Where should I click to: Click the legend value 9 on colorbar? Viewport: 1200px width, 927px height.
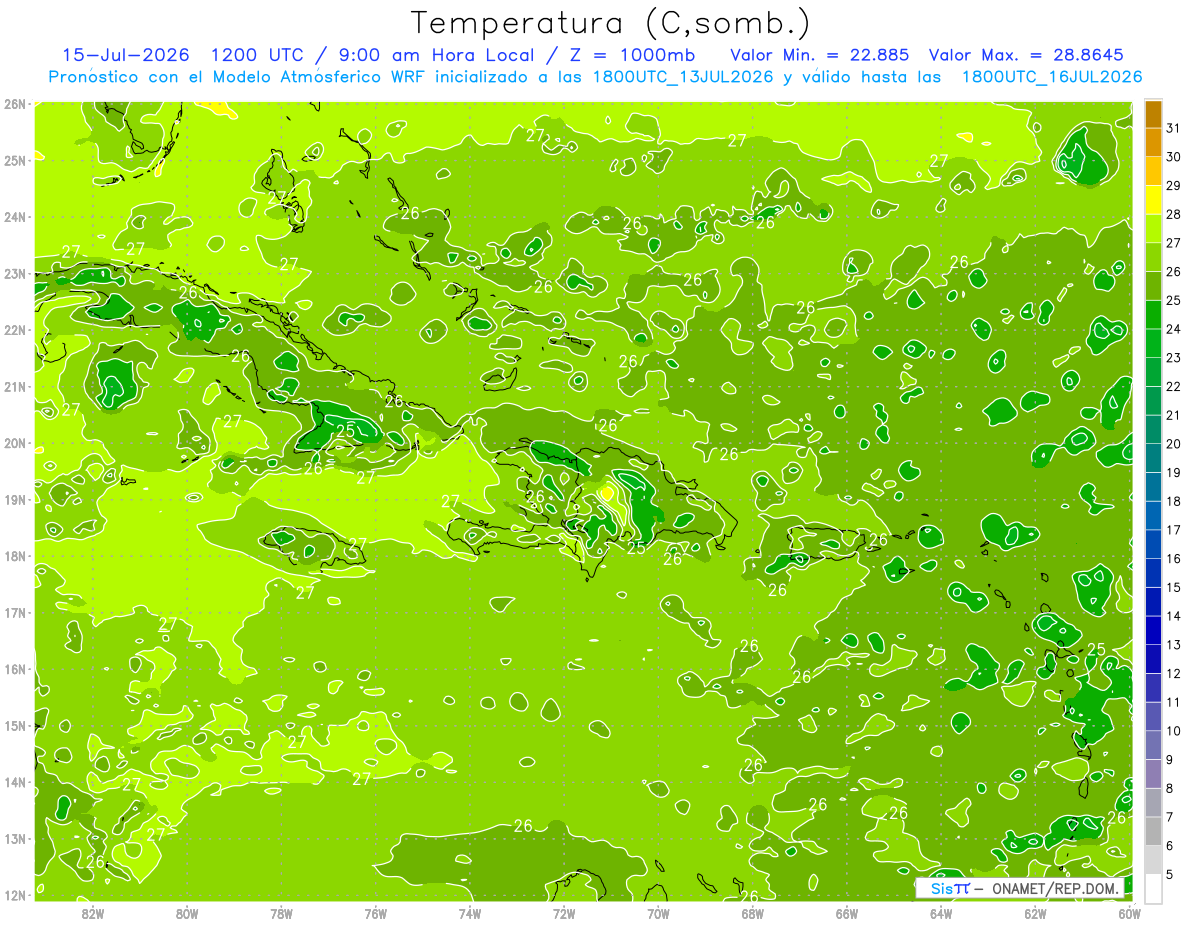[1169, 760]
